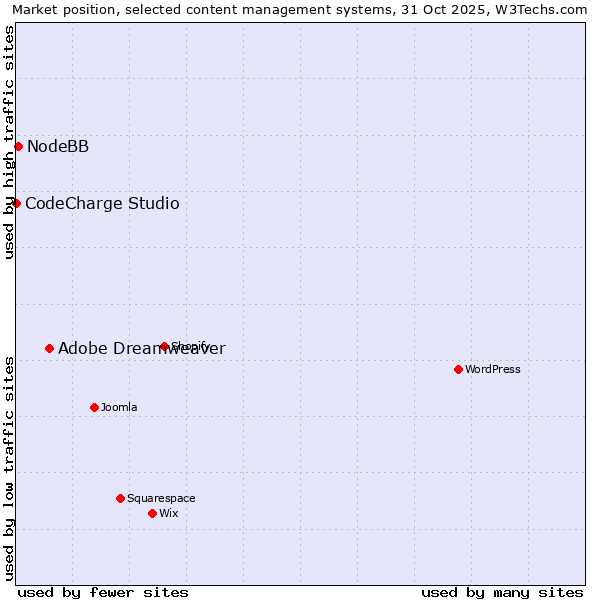This screenshot has width=600, height=600.
Task: Click the Shopify red data point
Action: click(164, 347)
